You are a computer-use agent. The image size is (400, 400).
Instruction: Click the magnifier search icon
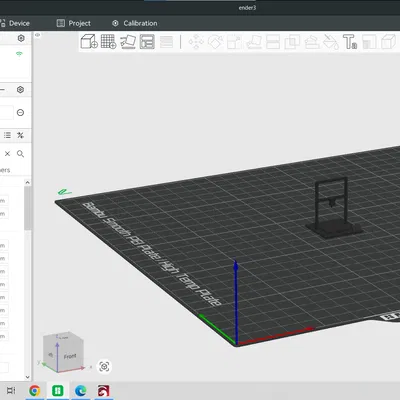click(20, 154)
